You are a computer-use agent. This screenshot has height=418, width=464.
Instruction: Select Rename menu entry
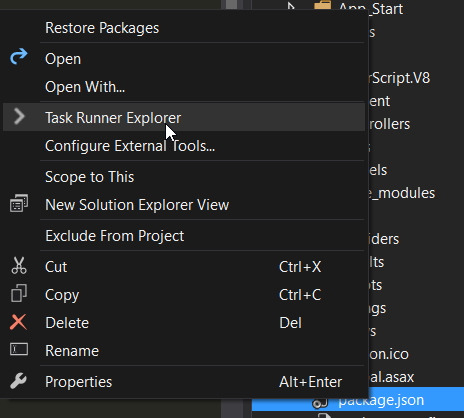point(183,351)
